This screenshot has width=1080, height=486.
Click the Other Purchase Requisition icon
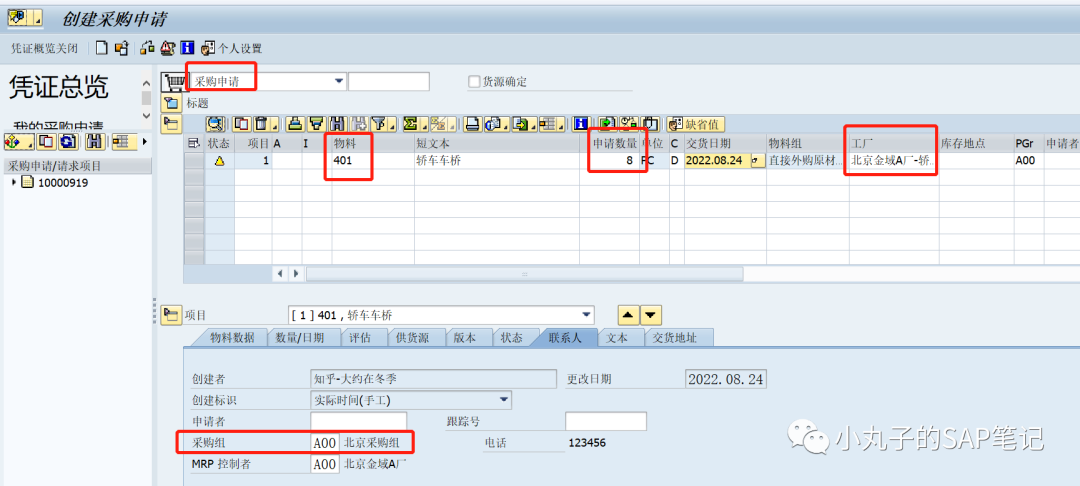coord(122,48)
